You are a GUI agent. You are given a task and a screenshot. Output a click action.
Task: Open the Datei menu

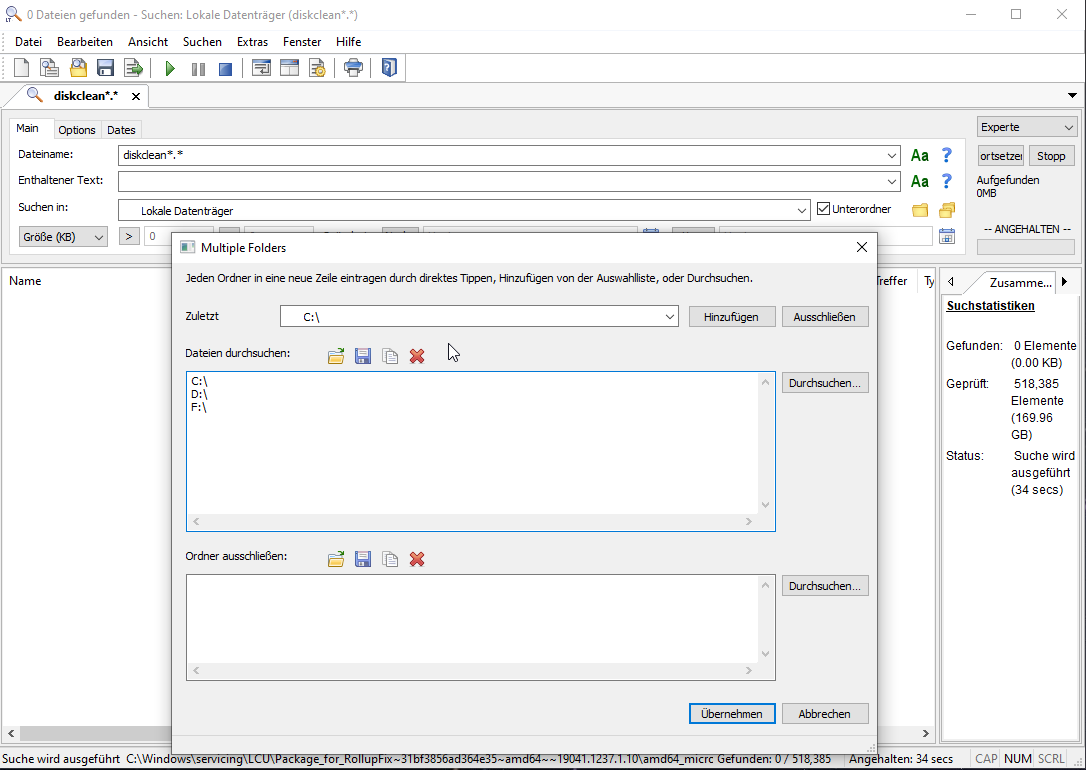pyautogui.click(x=28, y=42)
